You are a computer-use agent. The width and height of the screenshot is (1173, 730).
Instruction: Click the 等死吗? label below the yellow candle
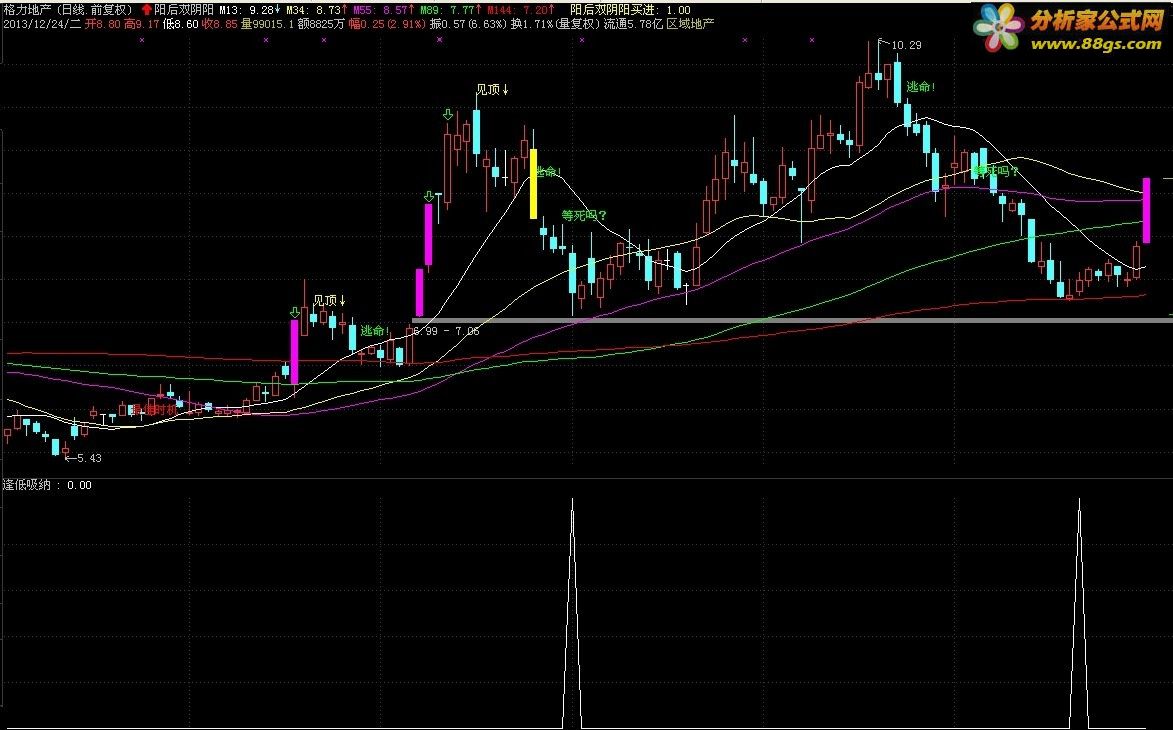(x=584, y=215)
